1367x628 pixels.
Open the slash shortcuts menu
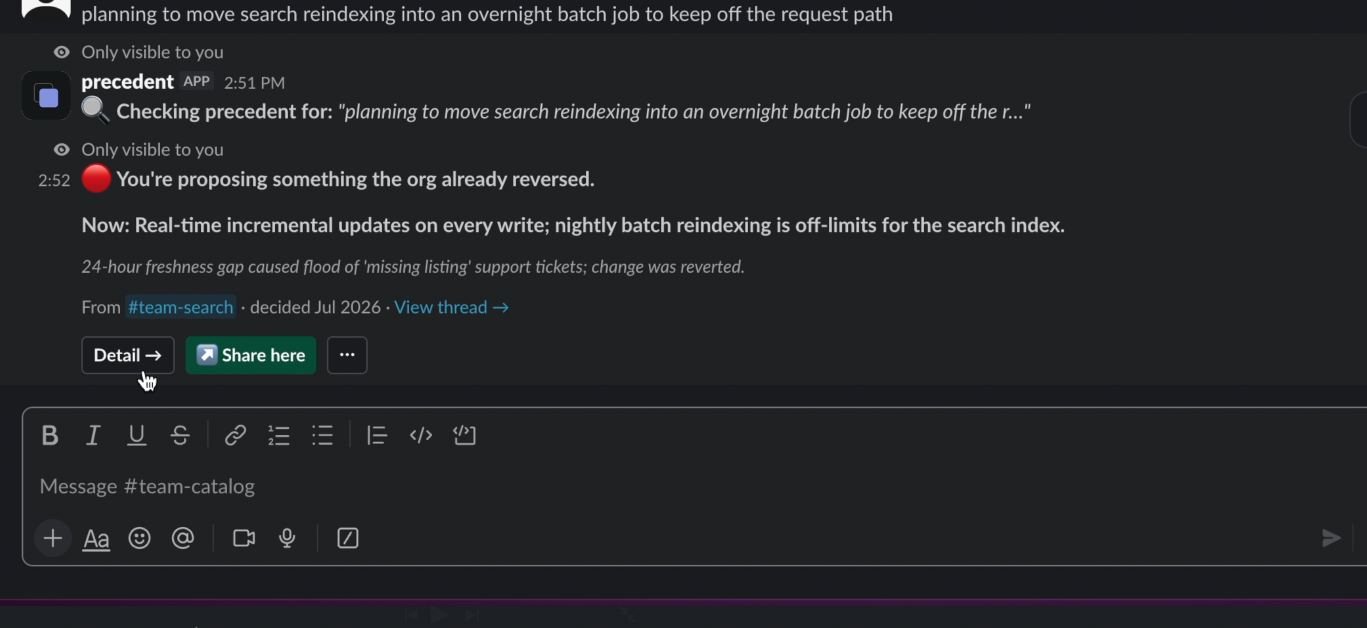[x=348, y=538]
